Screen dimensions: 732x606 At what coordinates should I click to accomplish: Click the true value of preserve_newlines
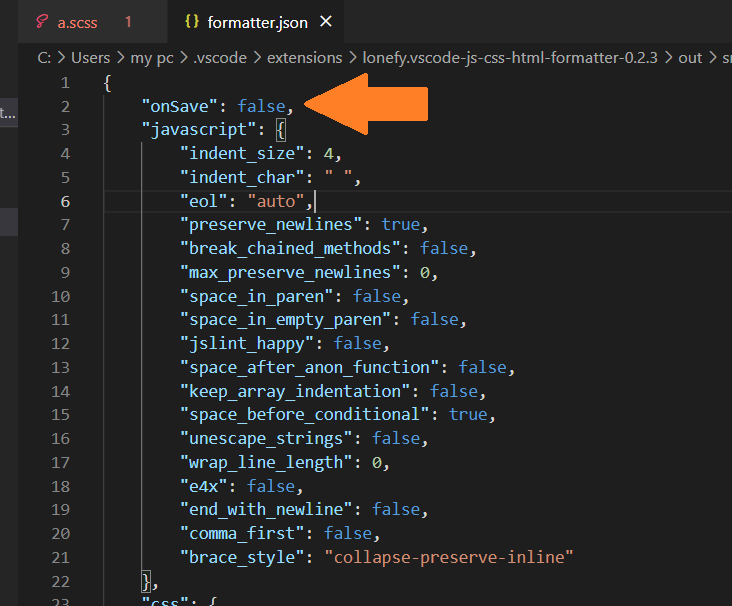click(x=401, y=225)
